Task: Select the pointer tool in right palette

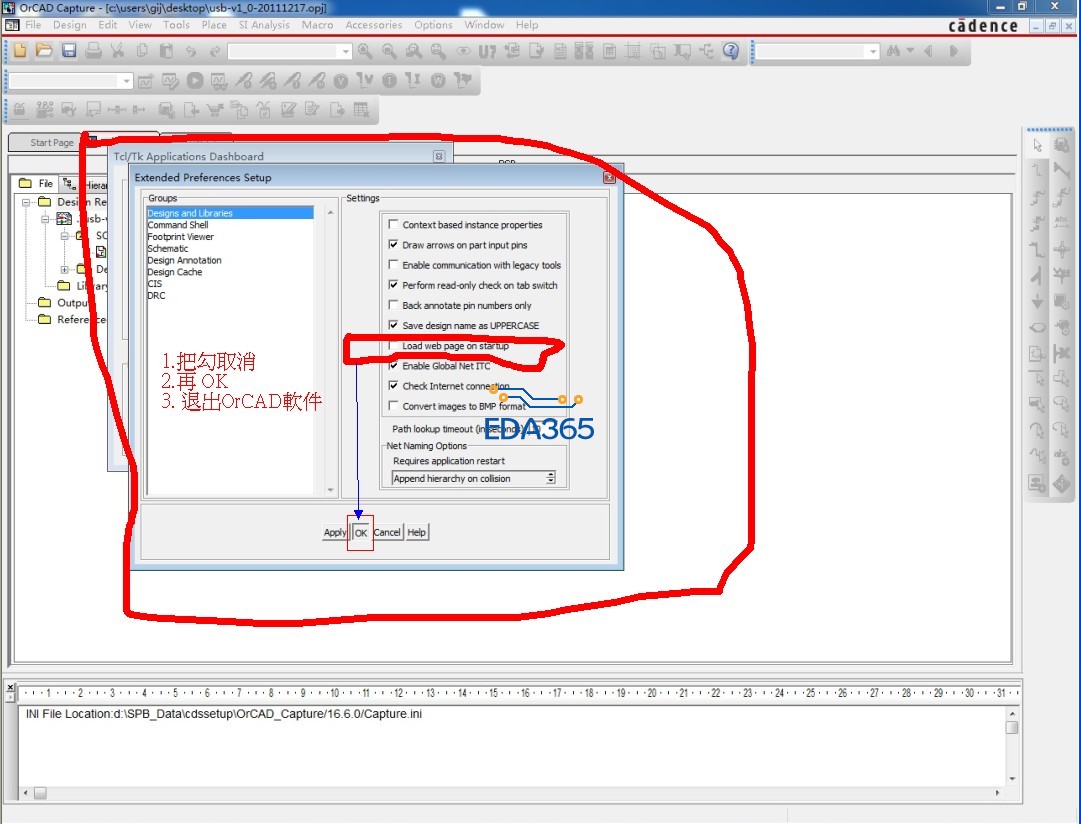Action: [x=1038, y=145]
